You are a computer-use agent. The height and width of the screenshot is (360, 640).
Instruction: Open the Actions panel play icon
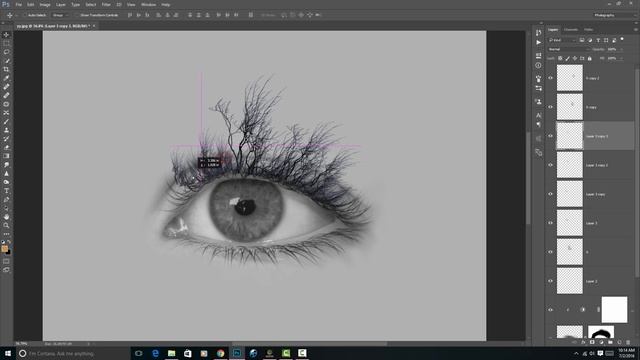coord(538,42)
